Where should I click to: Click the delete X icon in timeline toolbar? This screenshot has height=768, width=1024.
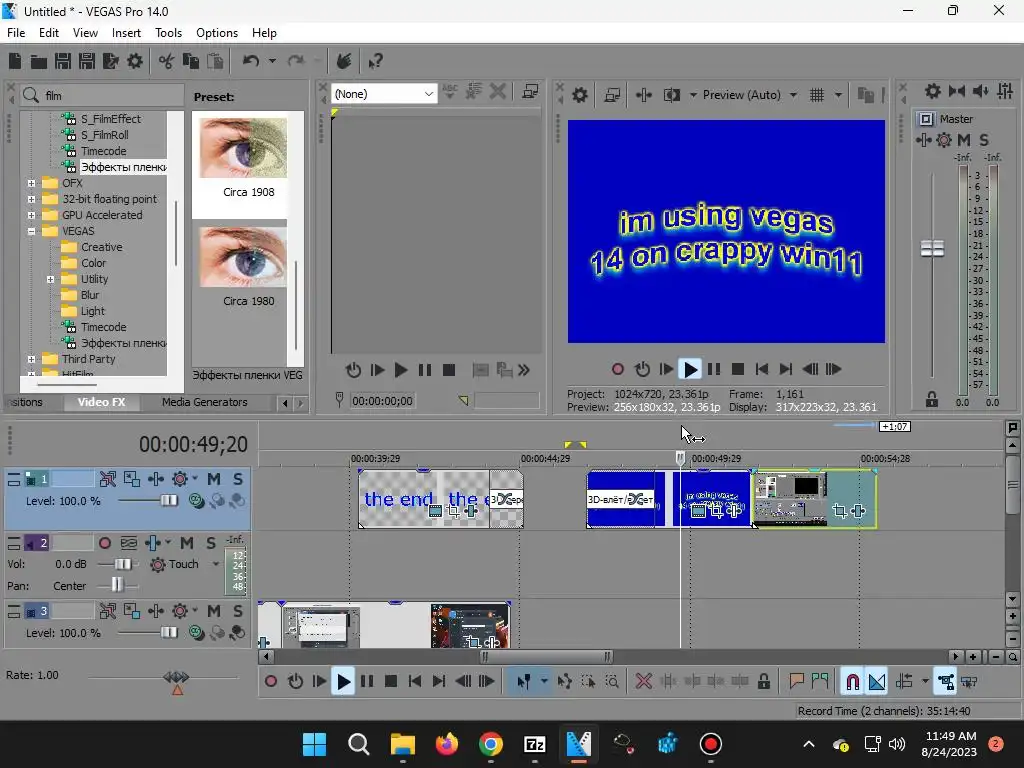643,682
